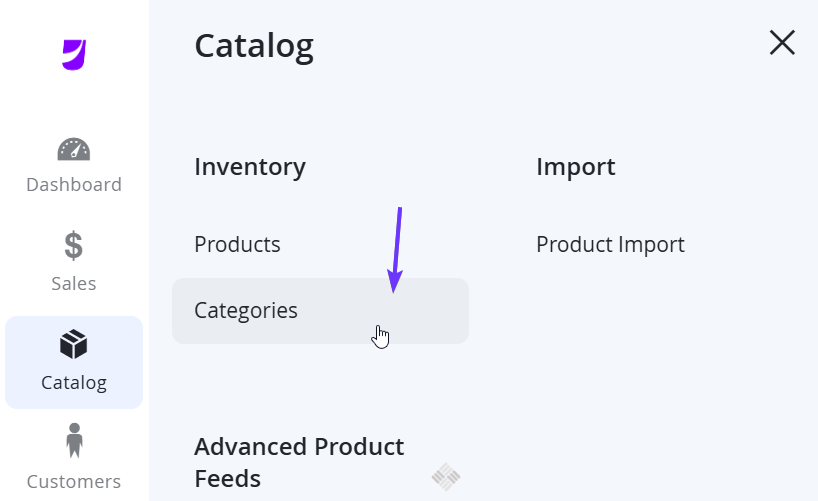Image resolution: width=818 pixels, height=501 pixels.
Task: Go to Categories under Inventory
Action: pyautogui.click(x=246, y=311)
